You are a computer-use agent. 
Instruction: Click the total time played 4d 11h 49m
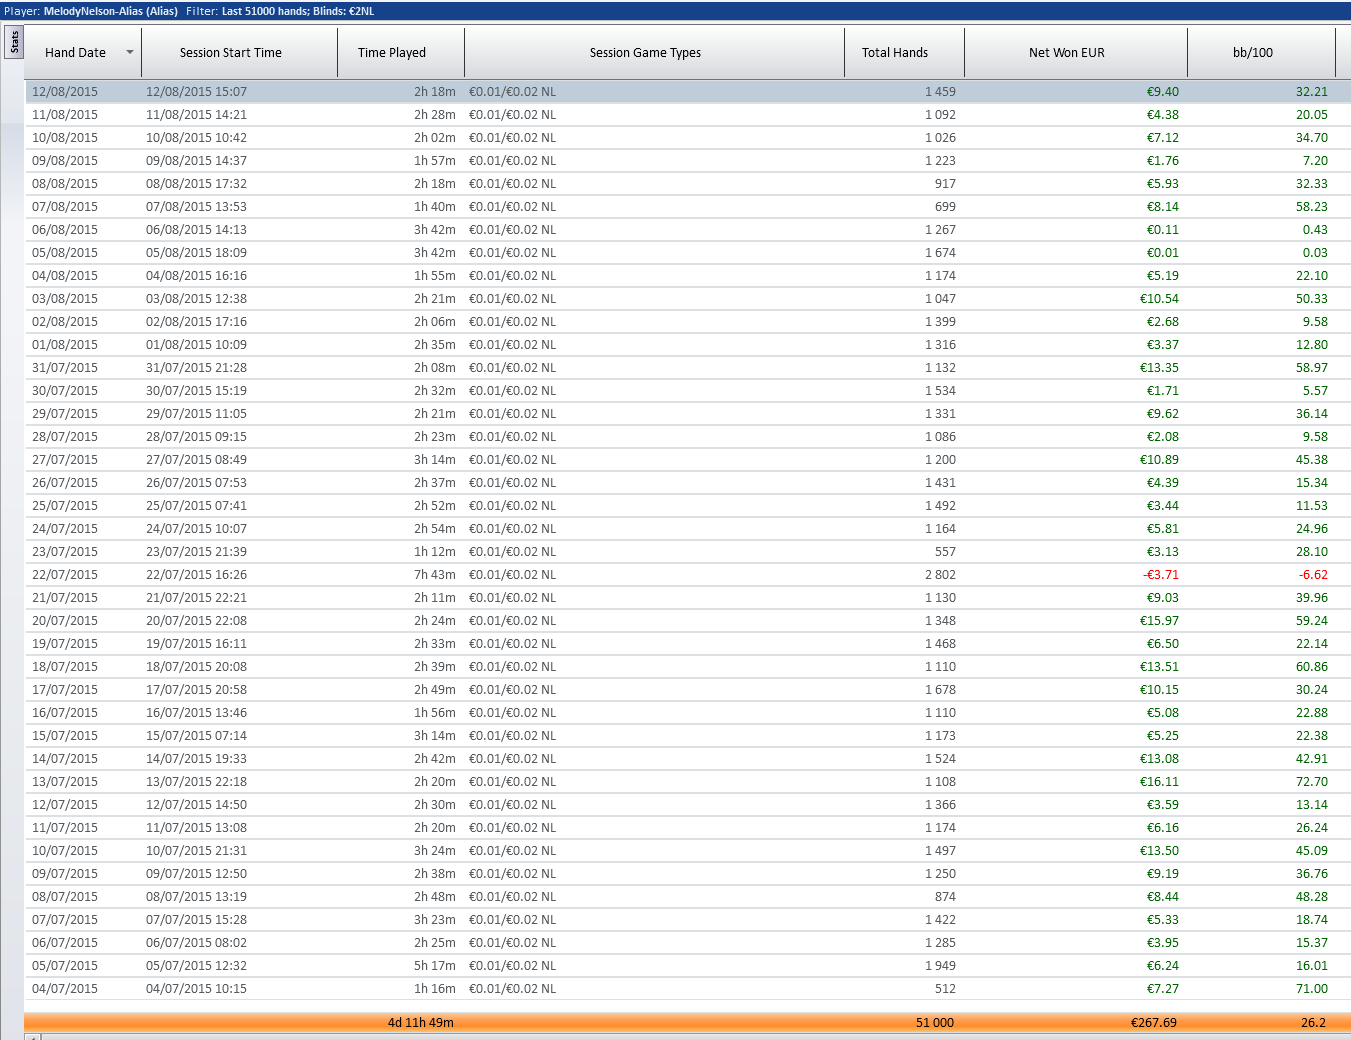[421, 1023]
